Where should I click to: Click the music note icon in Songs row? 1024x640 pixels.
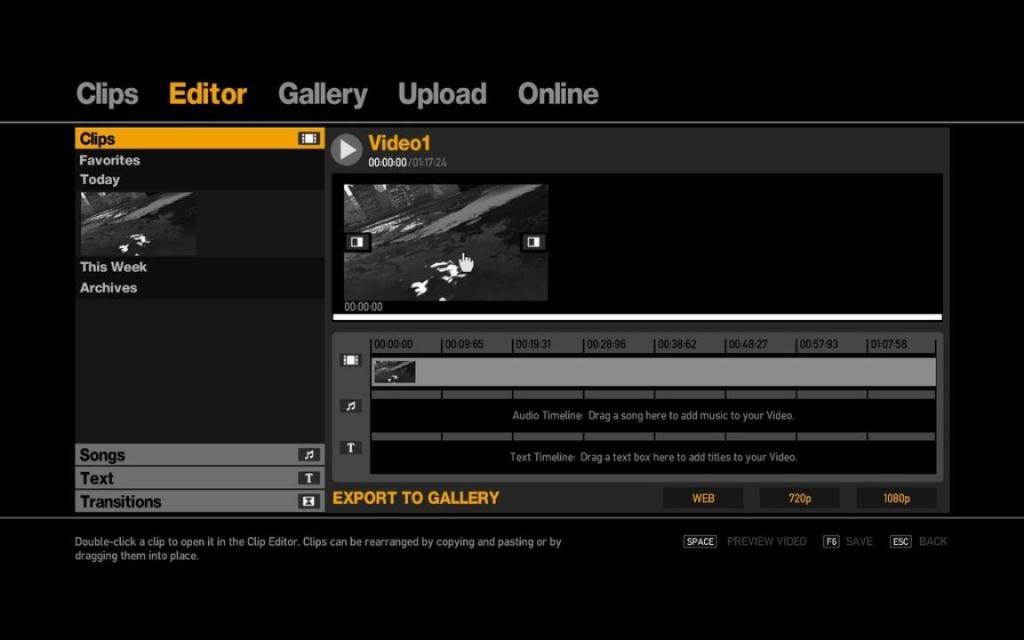(x=310, y=455)
